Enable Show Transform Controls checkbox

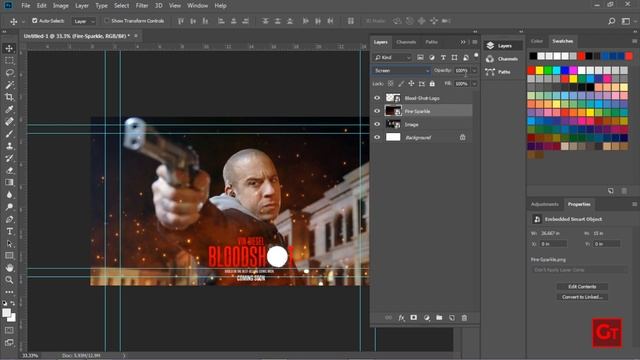[107, 20]
